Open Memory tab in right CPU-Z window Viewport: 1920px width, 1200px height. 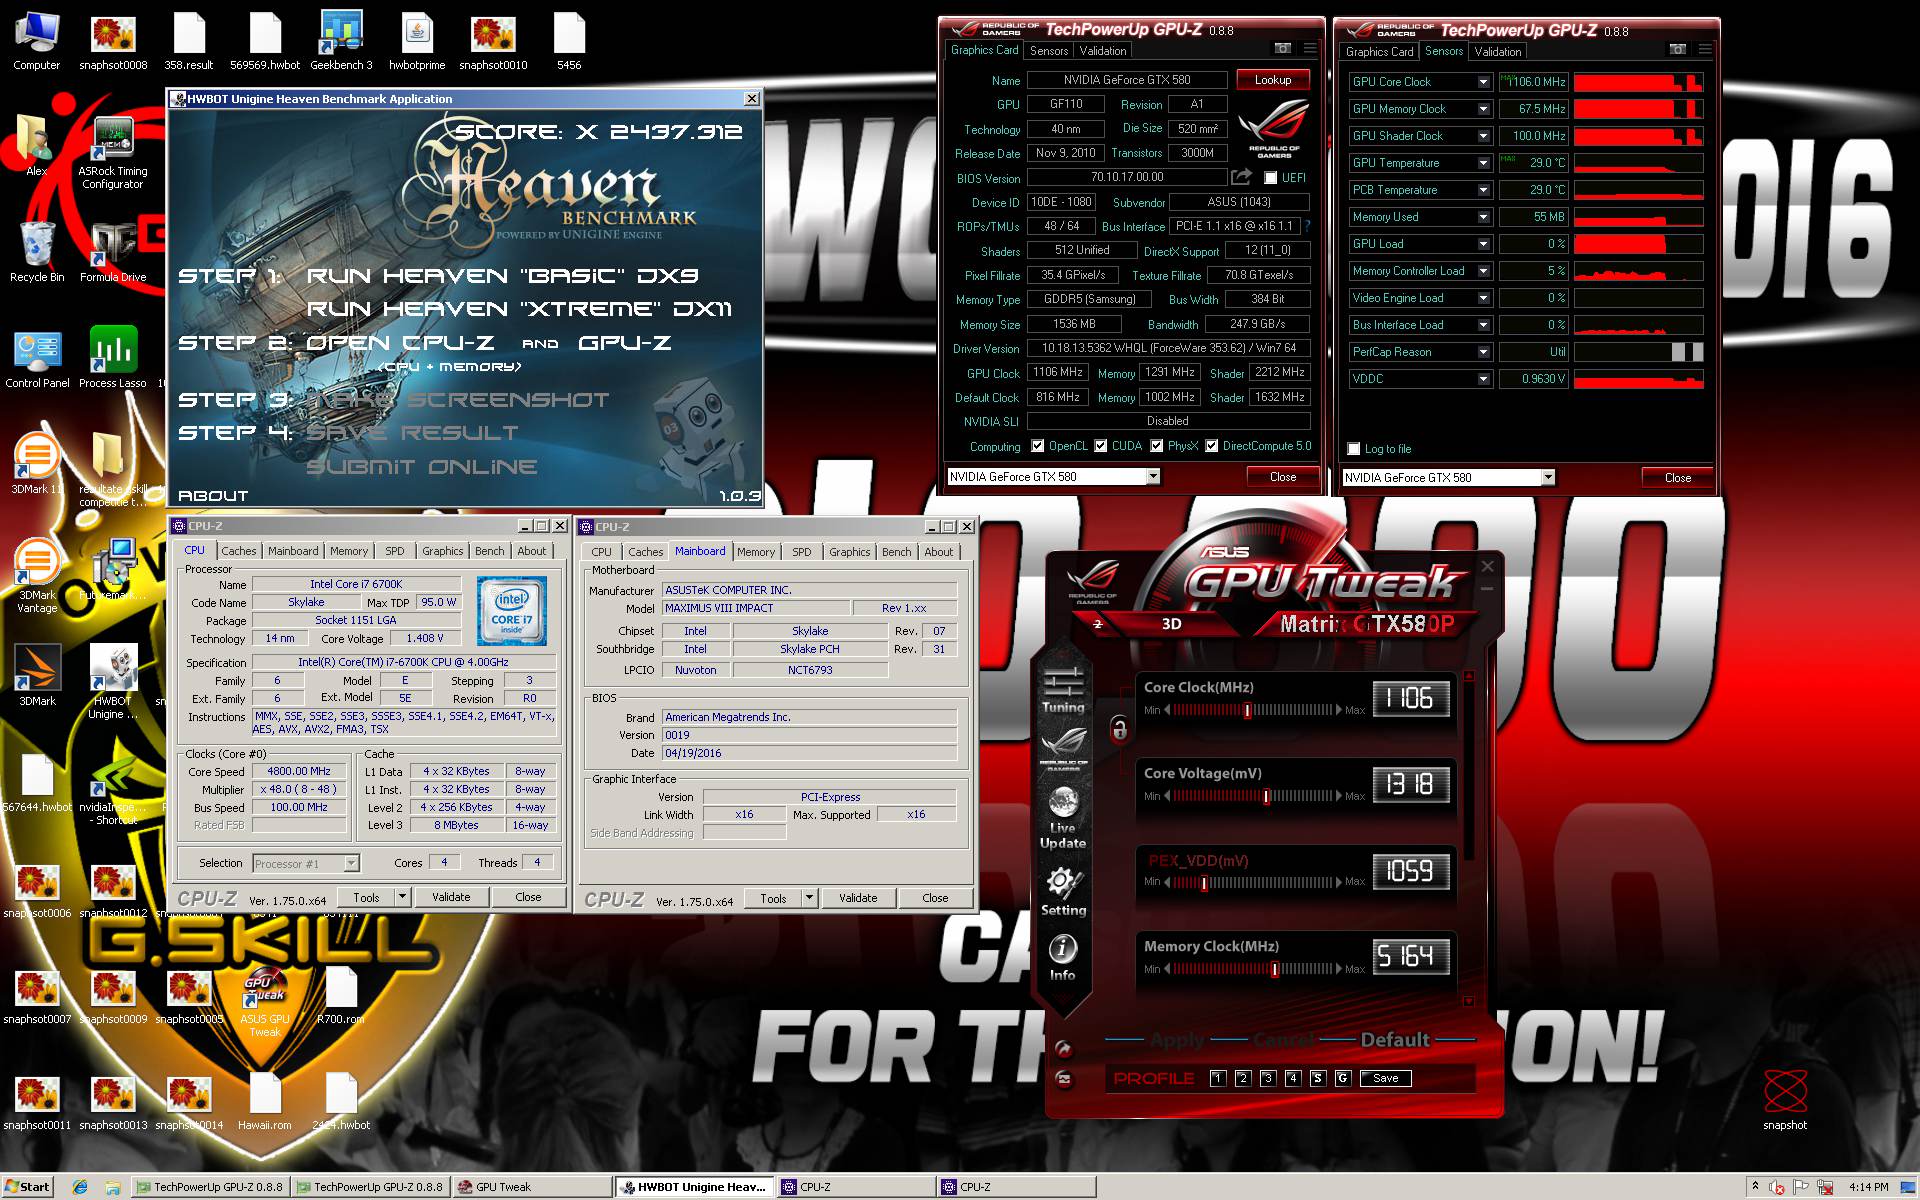click(x=756, y=552)
